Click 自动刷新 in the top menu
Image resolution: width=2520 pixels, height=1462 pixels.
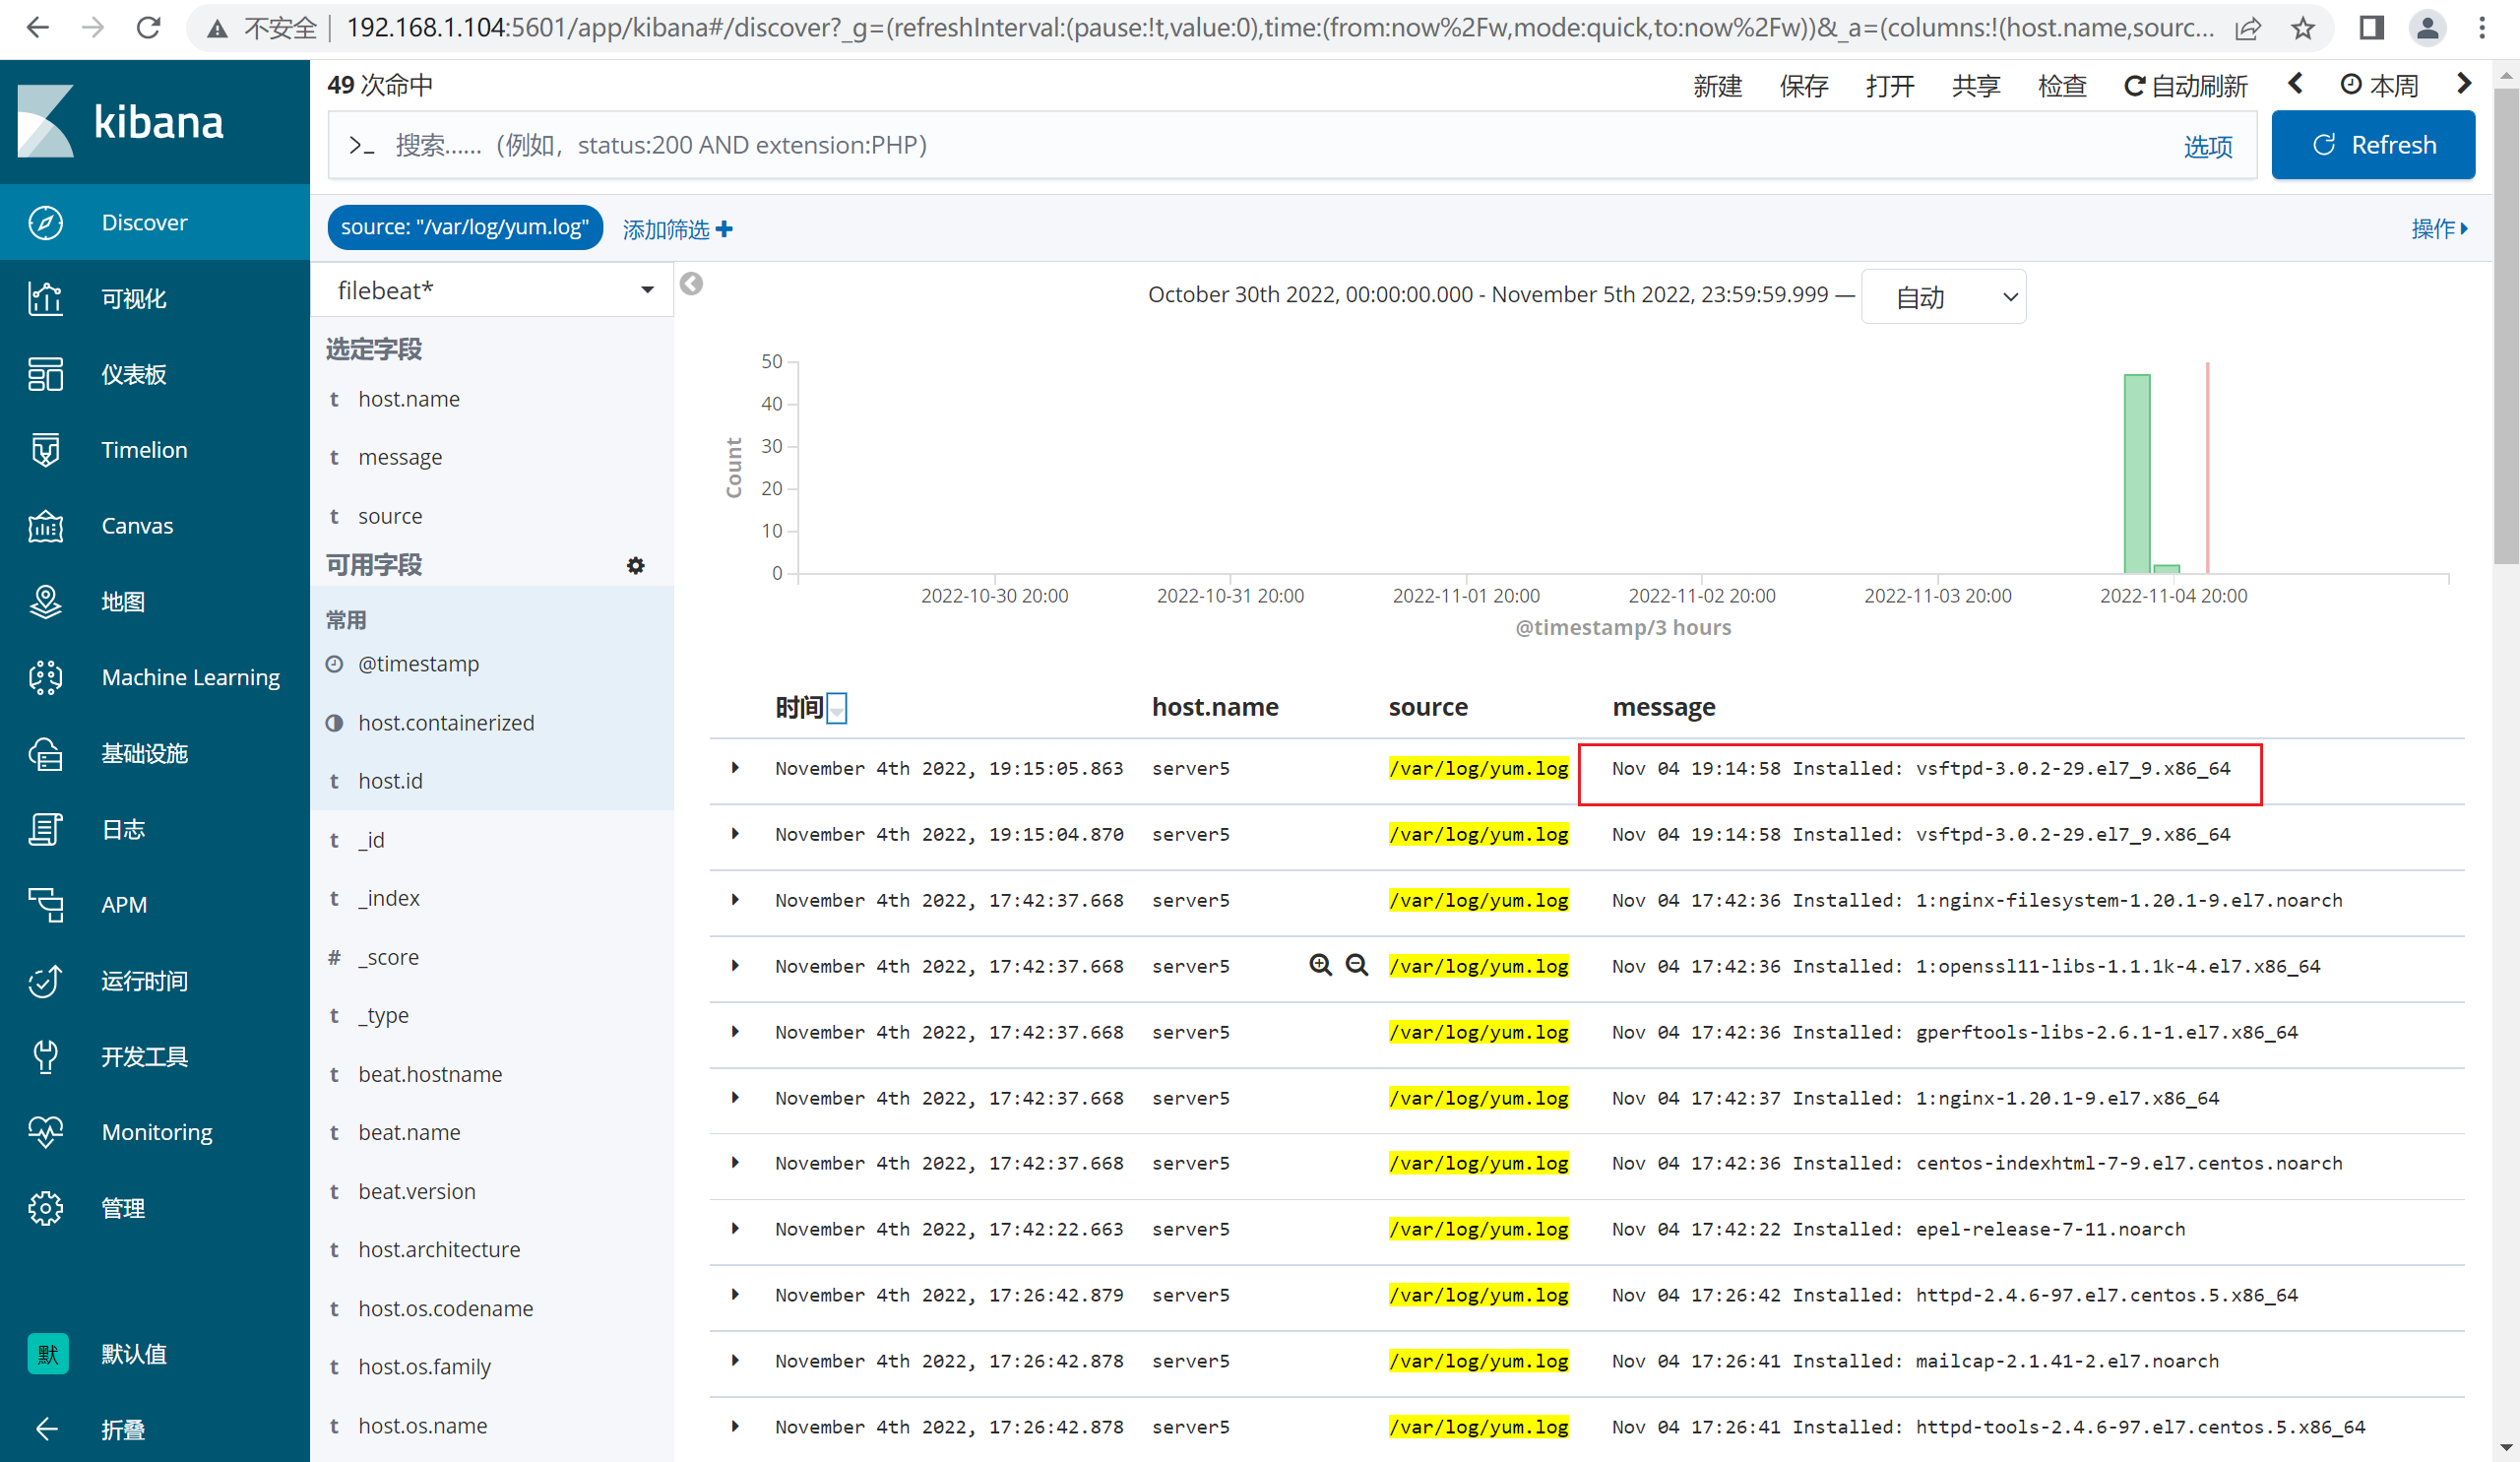tap(2186, 86)
